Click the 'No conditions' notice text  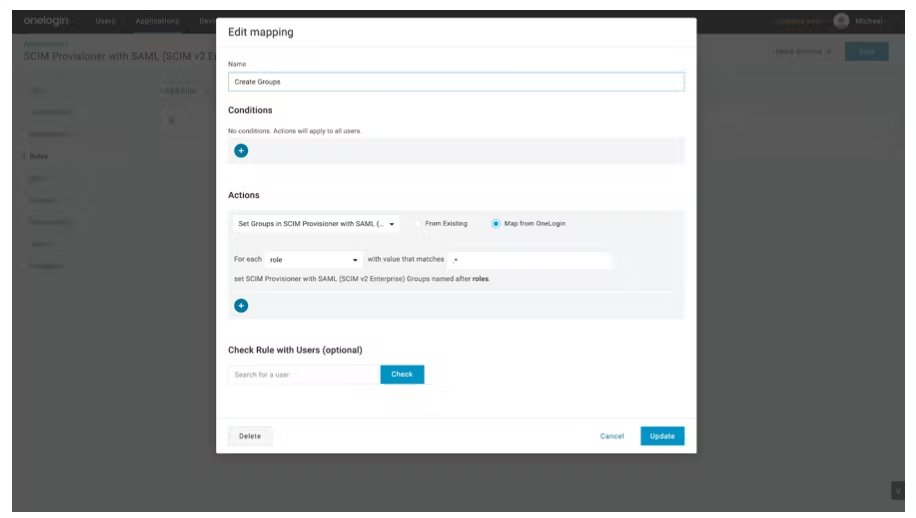pos(294,131)
